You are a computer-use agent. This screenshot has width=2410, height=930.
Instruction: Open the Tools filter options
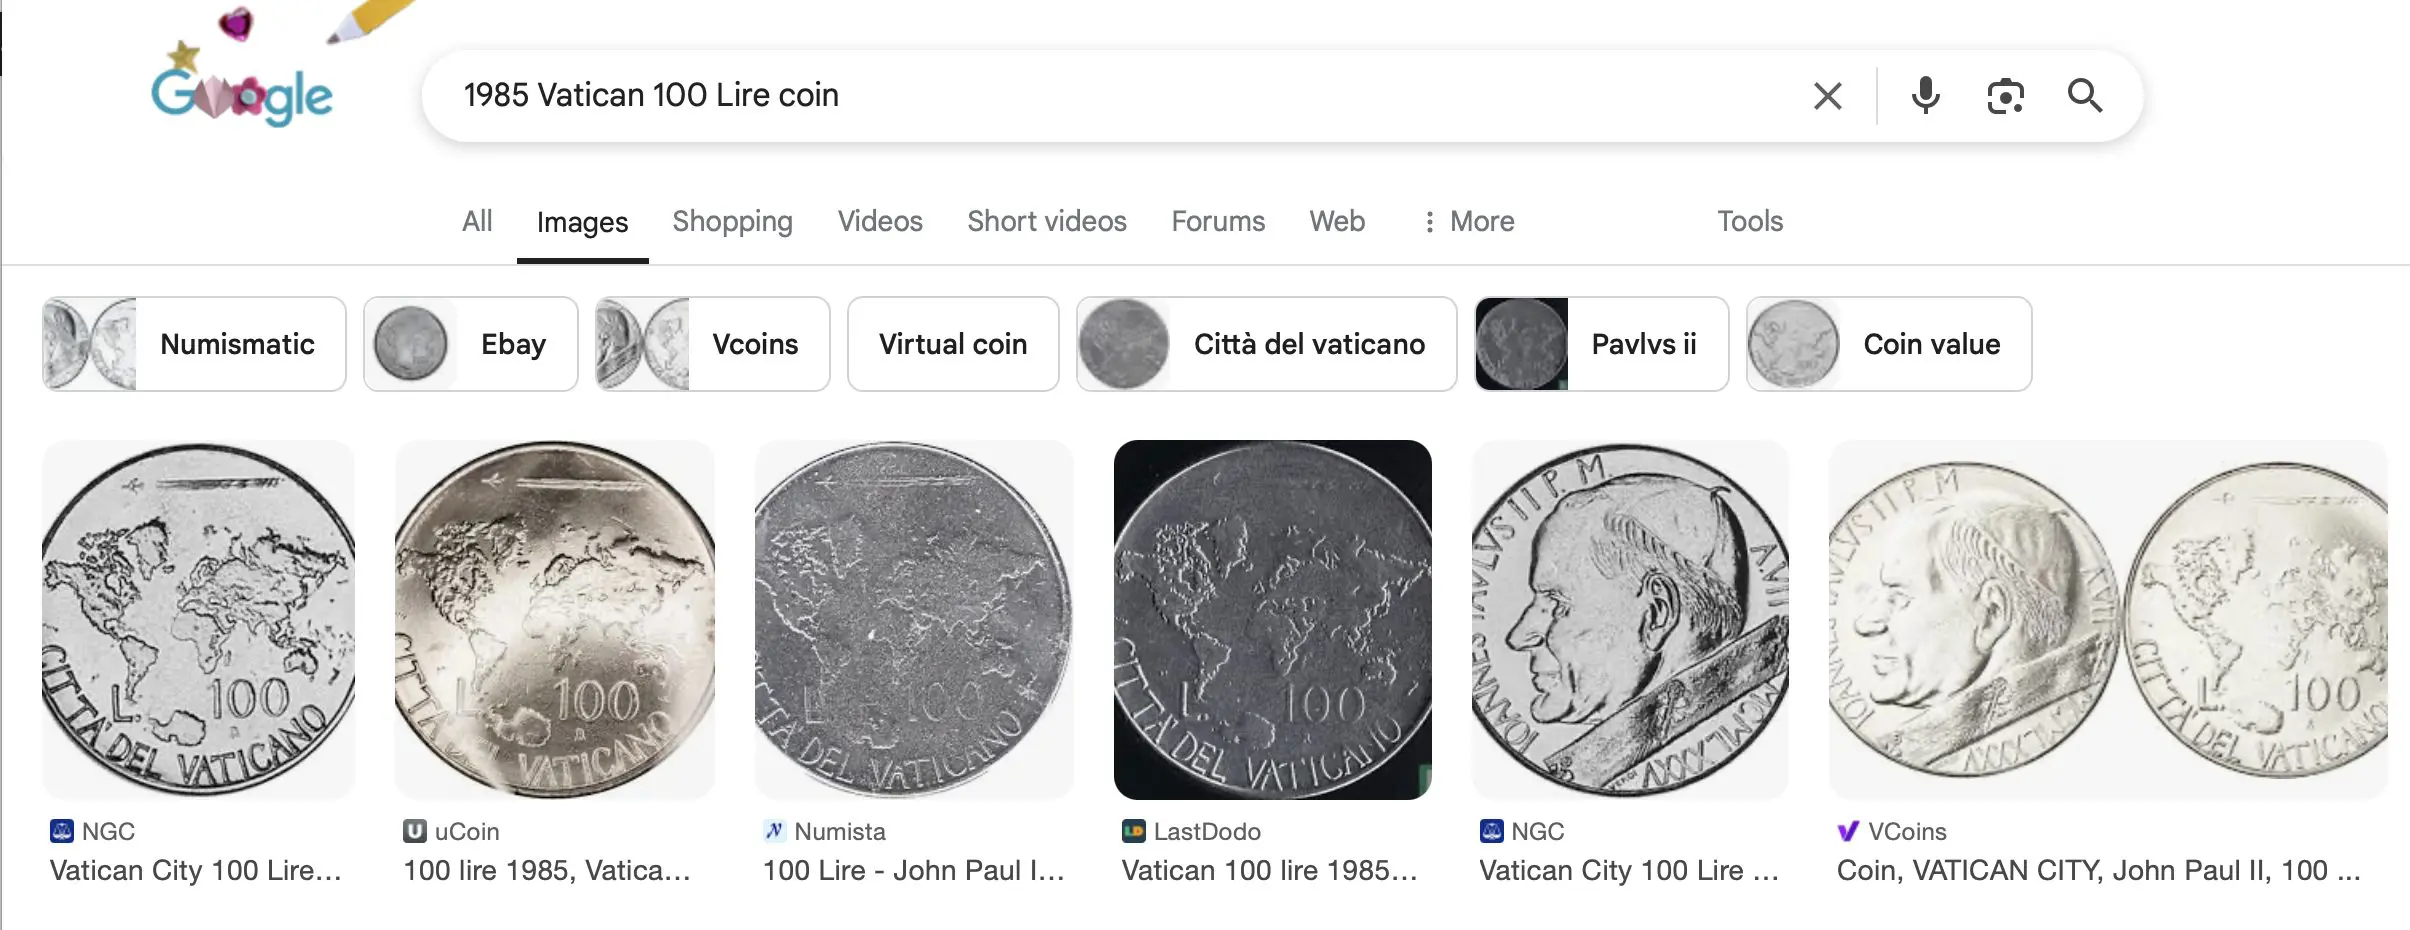(1750, 221)
